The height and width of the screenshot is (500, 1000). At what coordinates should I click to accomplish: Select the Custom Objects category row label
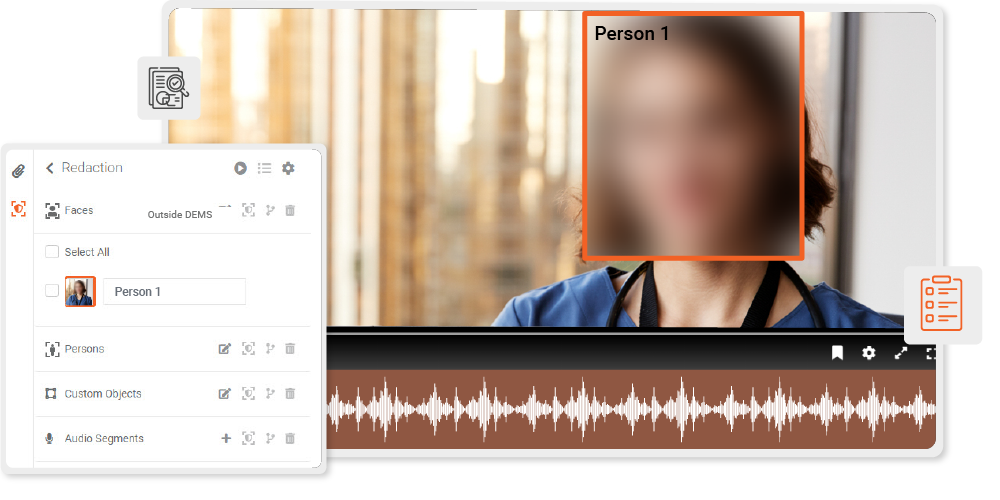tap(103, 393)
